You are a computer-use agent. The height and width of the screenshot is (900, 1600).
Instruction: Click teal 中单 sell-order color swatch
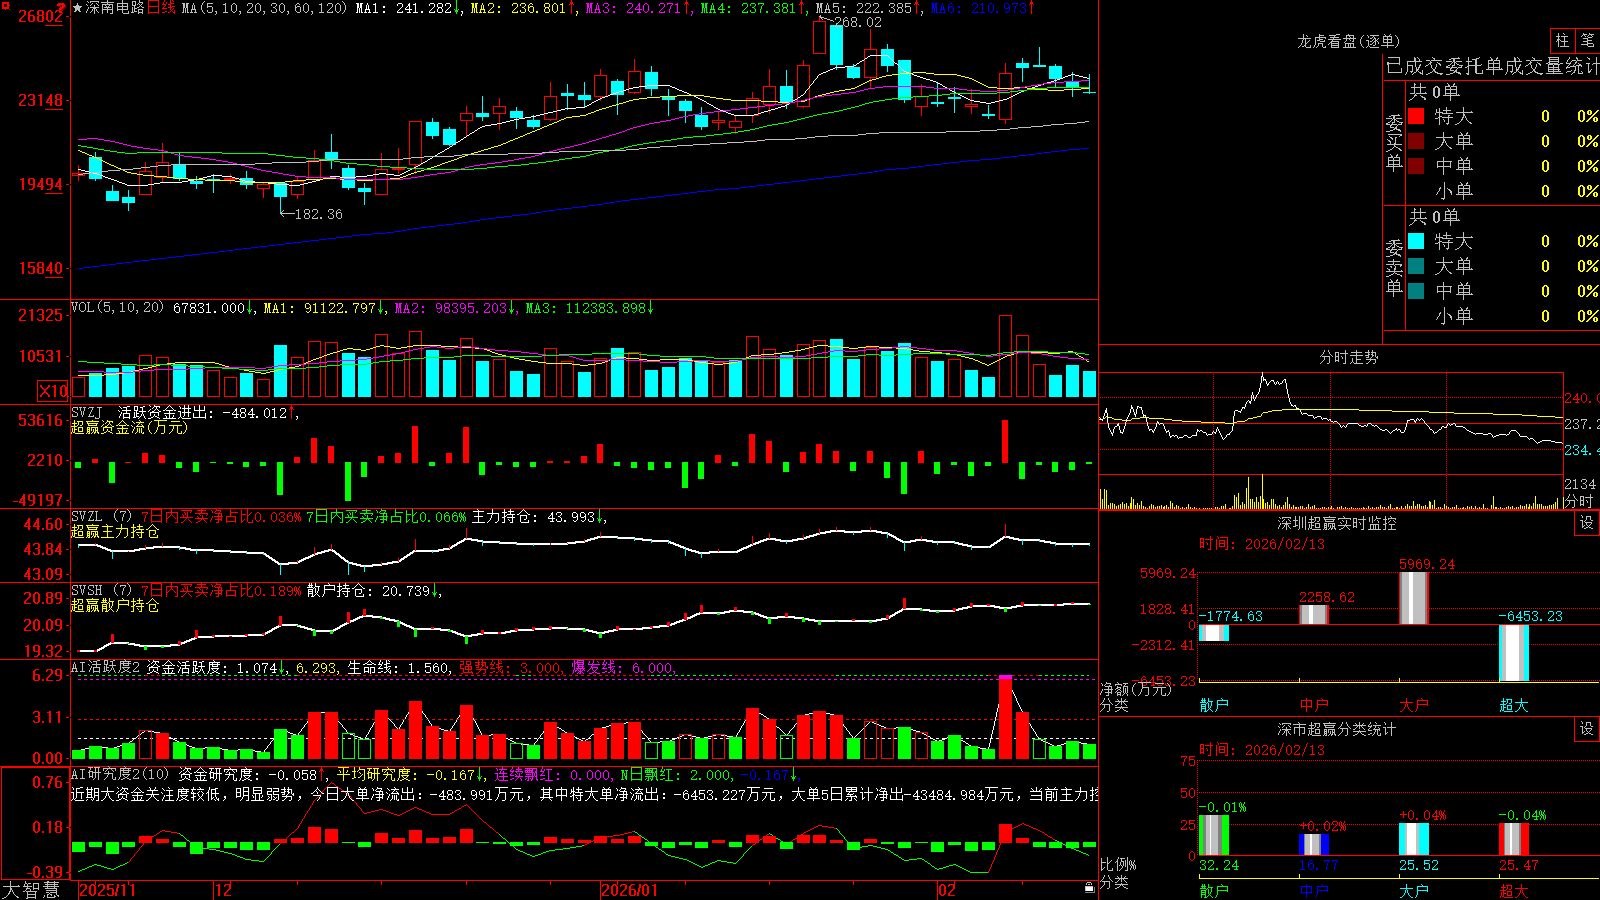tap(1416, 291)
